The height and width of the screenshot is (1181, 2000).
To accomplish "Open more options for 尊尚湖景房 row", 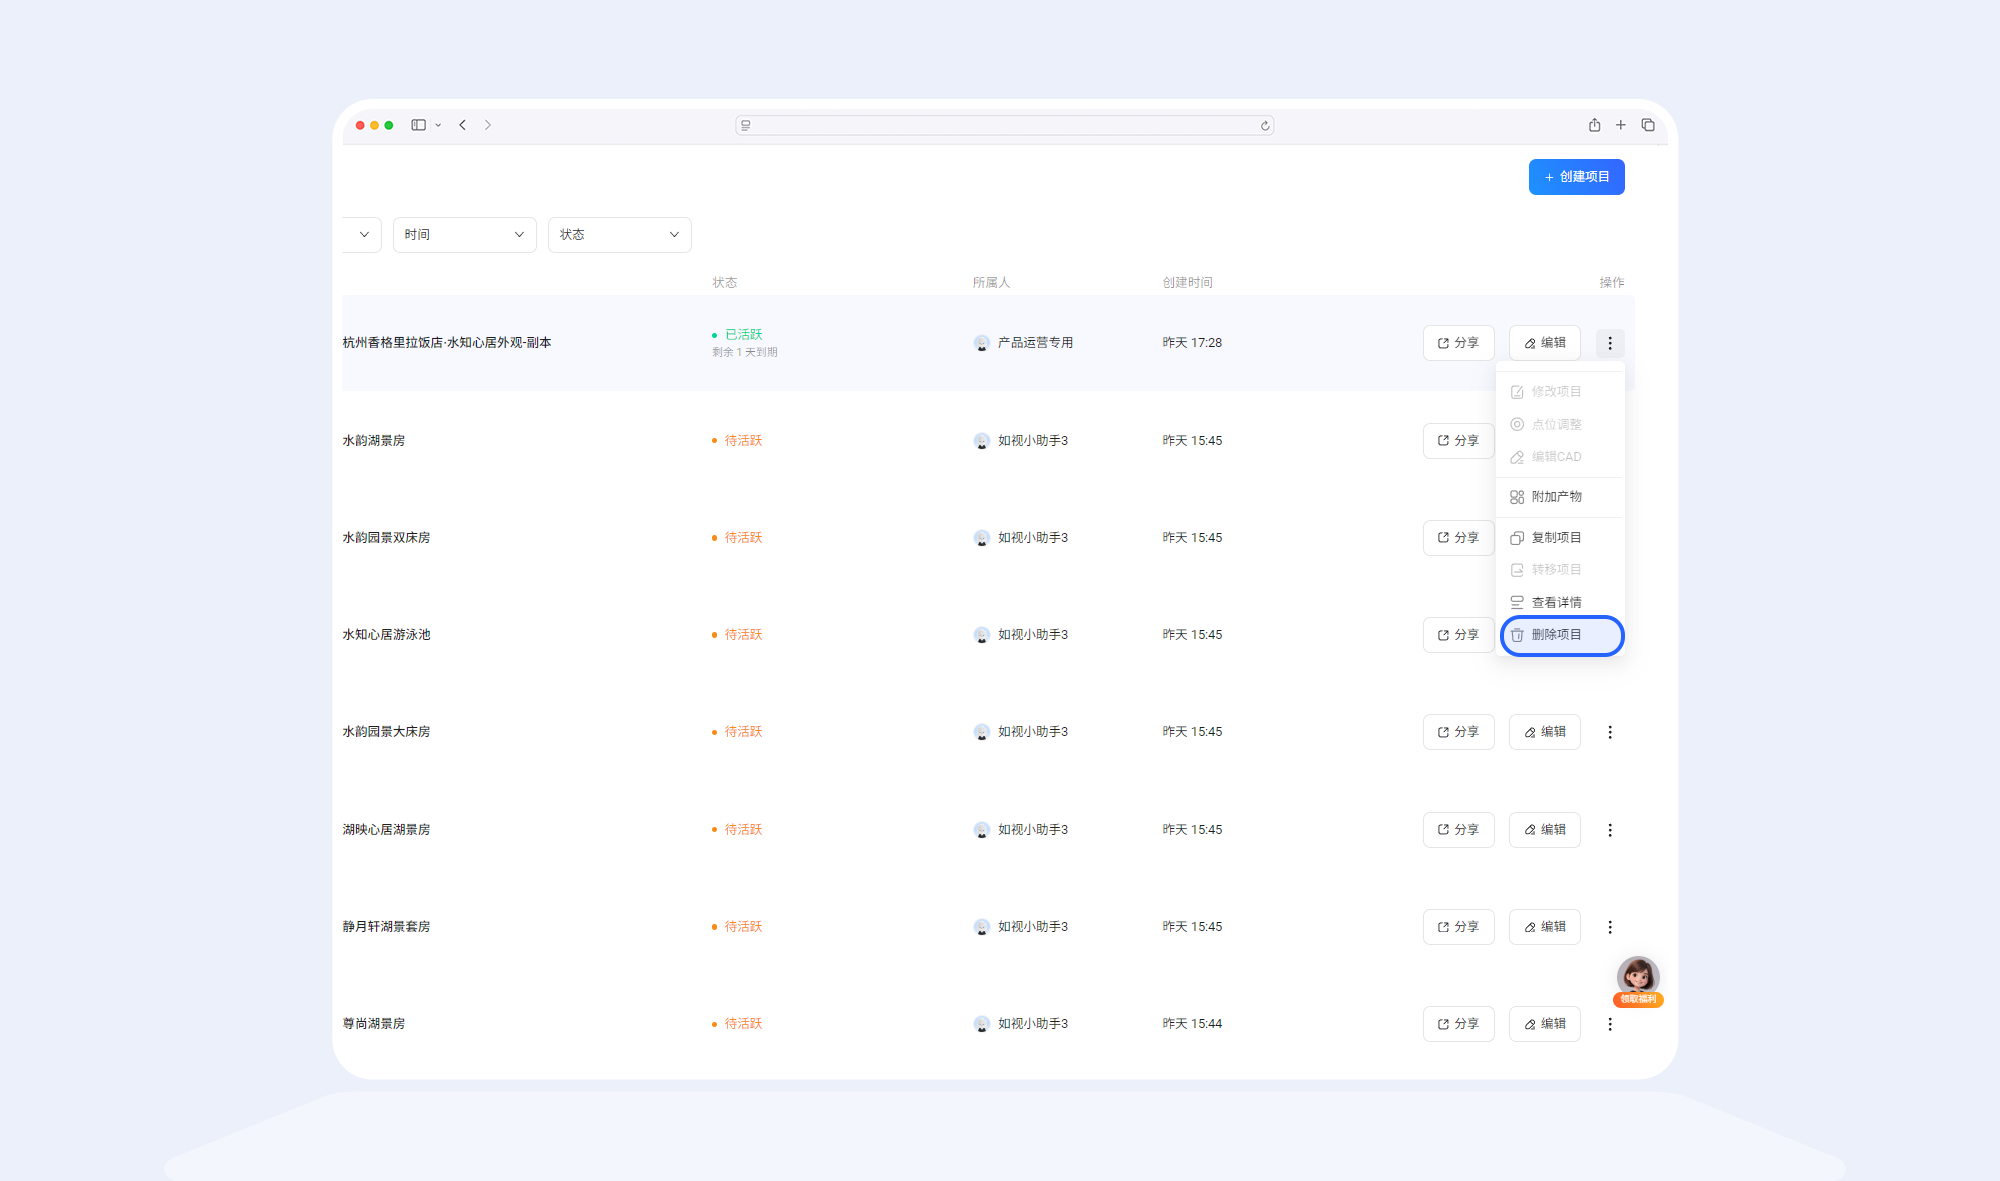I will [1610, 1024].
